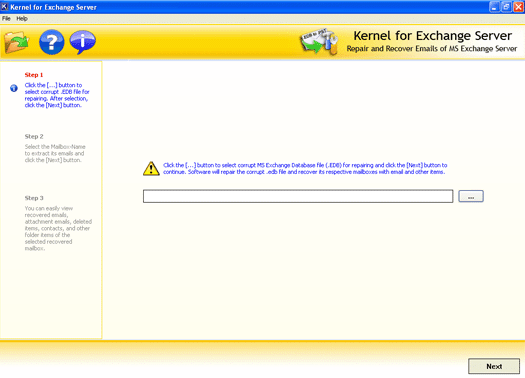Click the Next button
525x378 pixels.
click(494, 366)
